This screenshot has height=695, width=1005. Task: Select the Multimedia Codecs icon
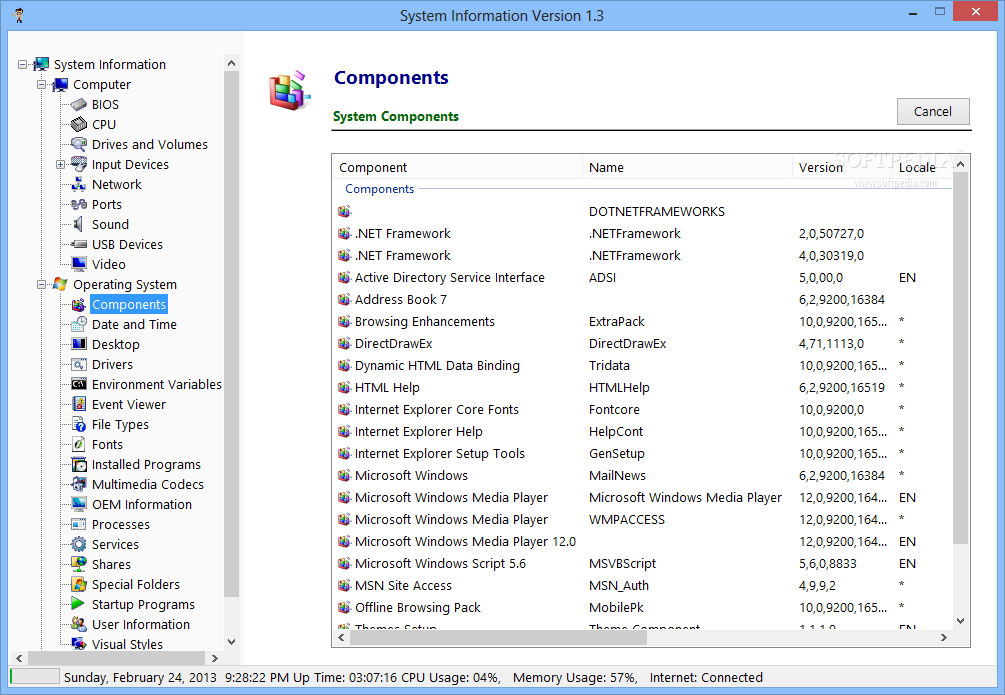(x=79, y=484)
